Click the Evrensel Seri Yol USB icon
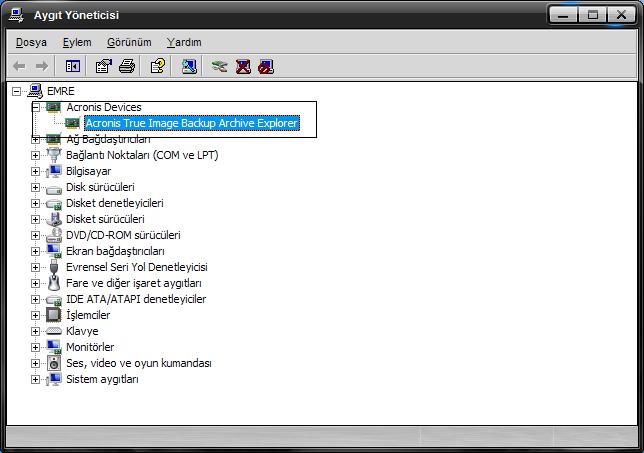 [x=54, y=267]
